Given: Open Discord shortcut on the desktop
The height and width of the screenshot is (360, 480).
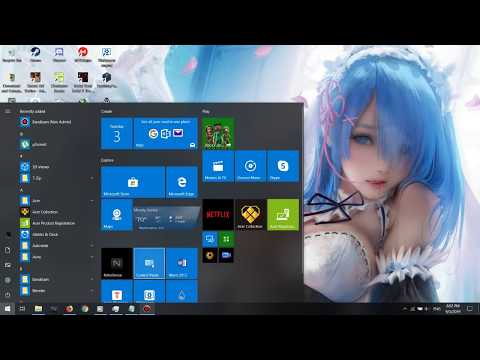Looking at the screenshot, I should [59, 55].
